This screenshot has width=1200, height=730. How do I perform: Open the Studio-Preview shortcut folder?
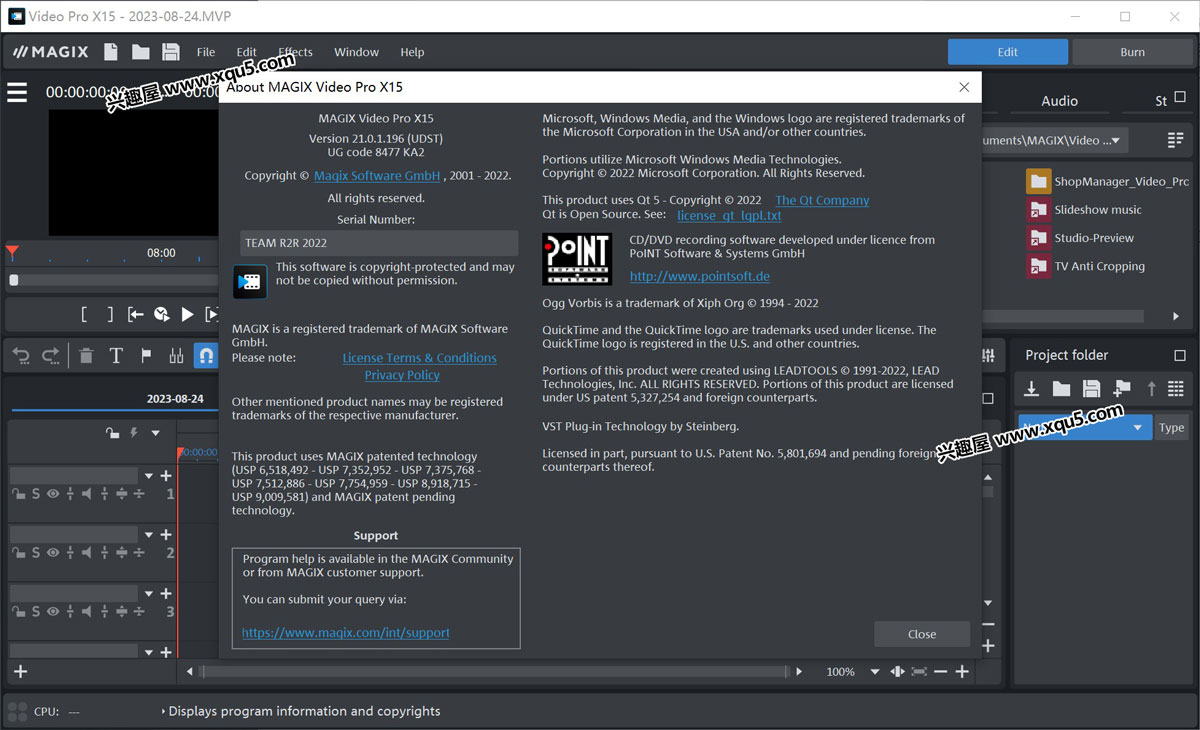(1081, 238)
